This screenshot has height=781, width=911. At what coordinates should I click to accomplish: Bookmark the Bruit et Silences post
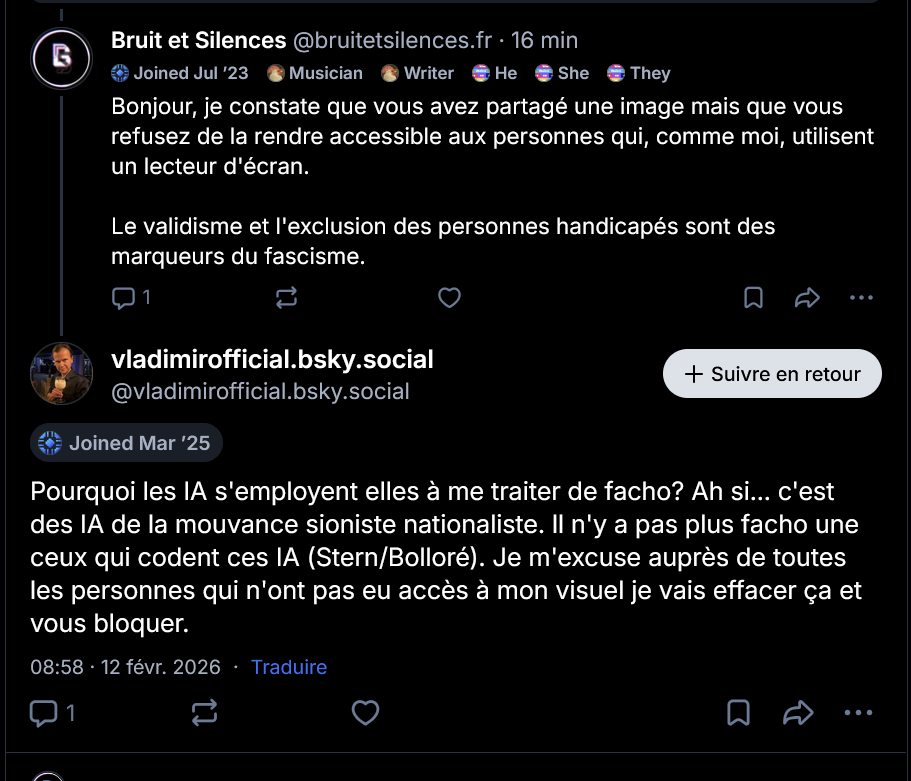click(754, 297)
